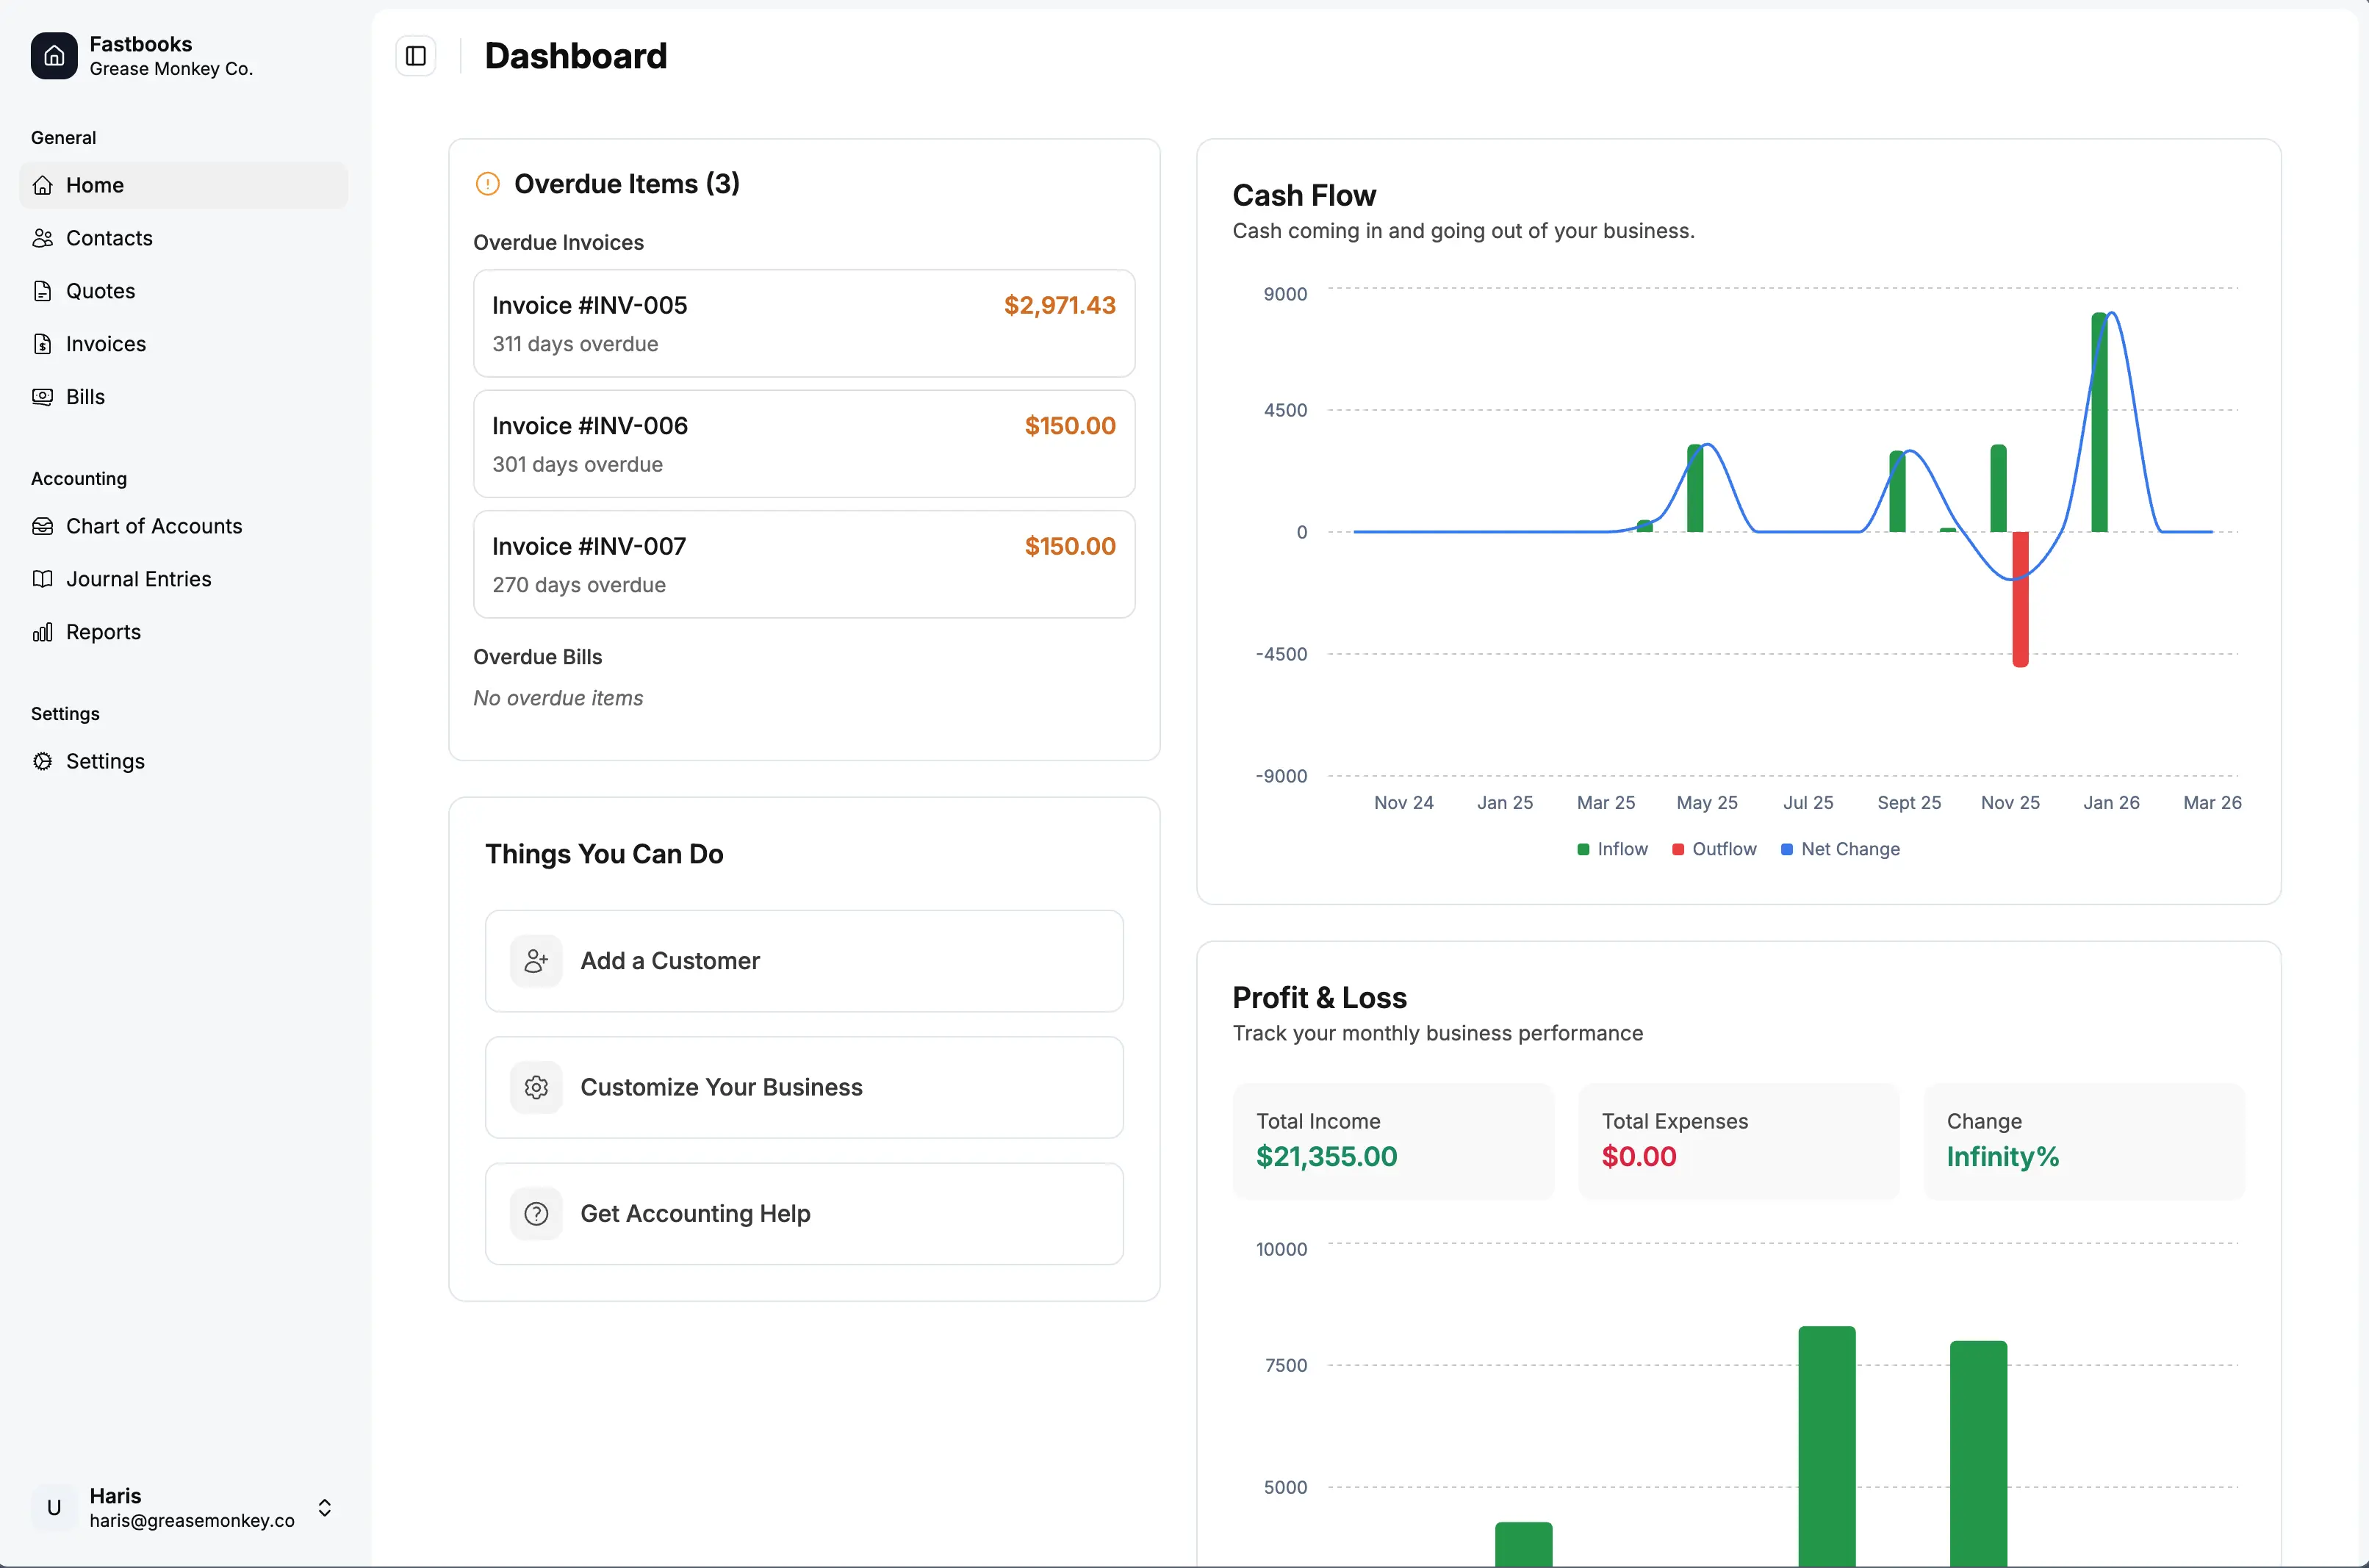Click the Add a Customer button
Image resolution: width=2369 pixels, height=1568 pixels.
804,961
